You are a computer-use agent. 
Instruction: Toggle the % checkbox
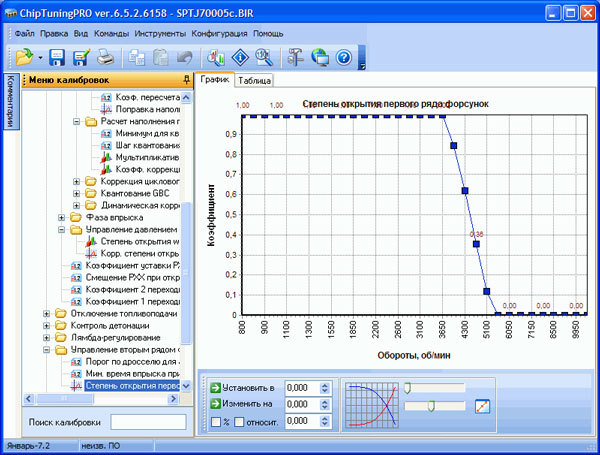pos(217,423)
